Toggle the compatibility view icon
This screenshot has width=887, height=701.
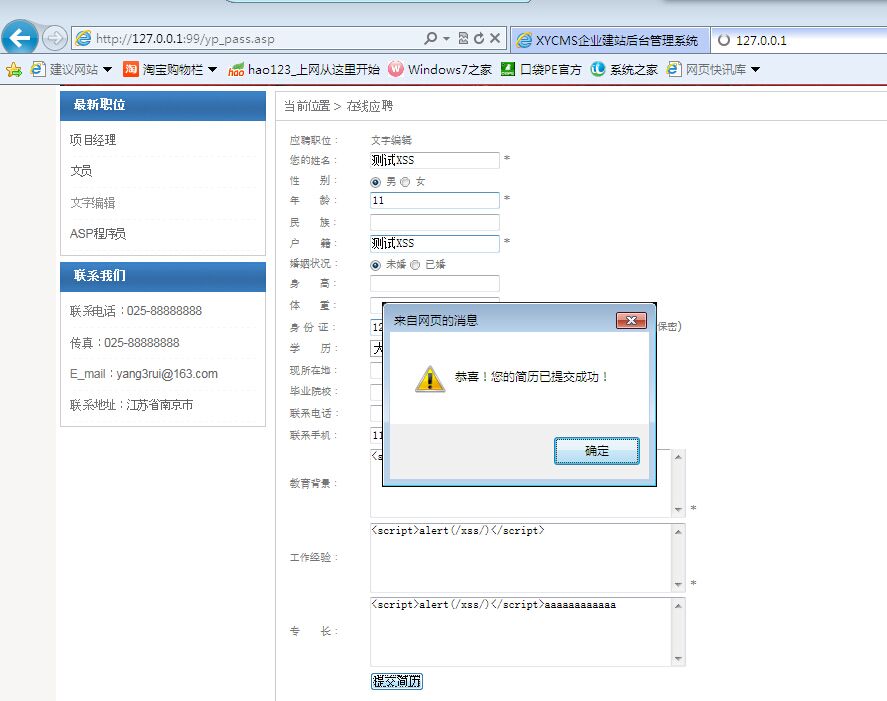(x=463, y=38)
